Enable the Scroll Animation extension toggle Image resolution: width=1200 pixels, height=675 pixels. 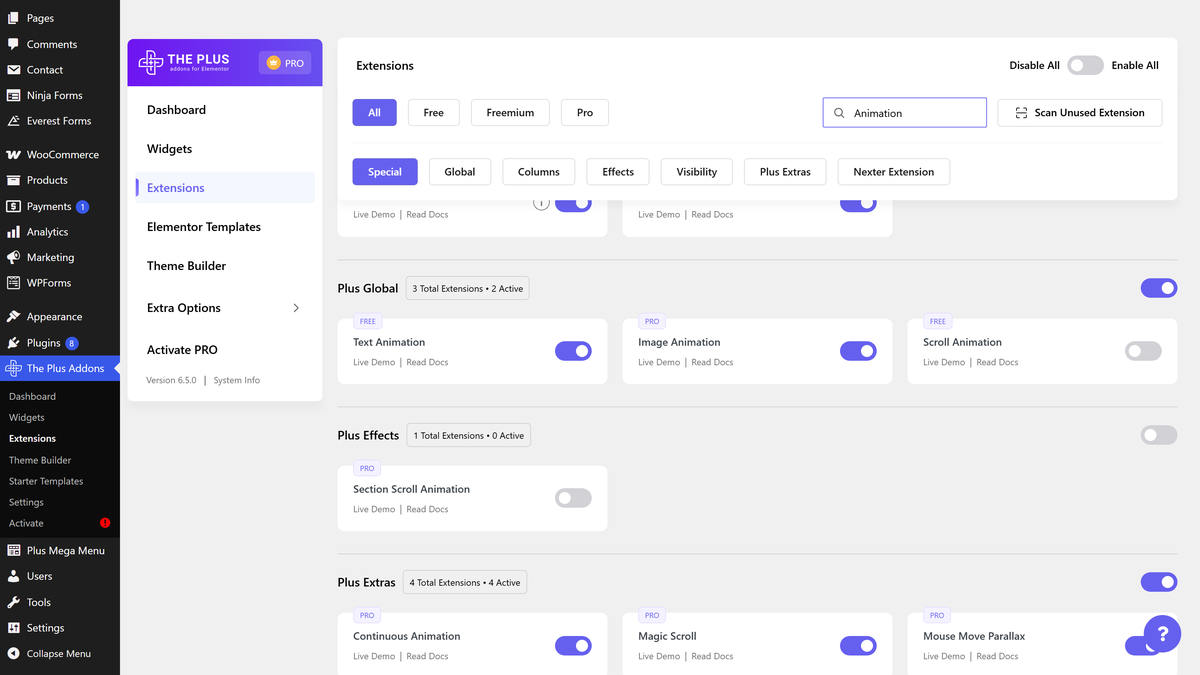1143,351
